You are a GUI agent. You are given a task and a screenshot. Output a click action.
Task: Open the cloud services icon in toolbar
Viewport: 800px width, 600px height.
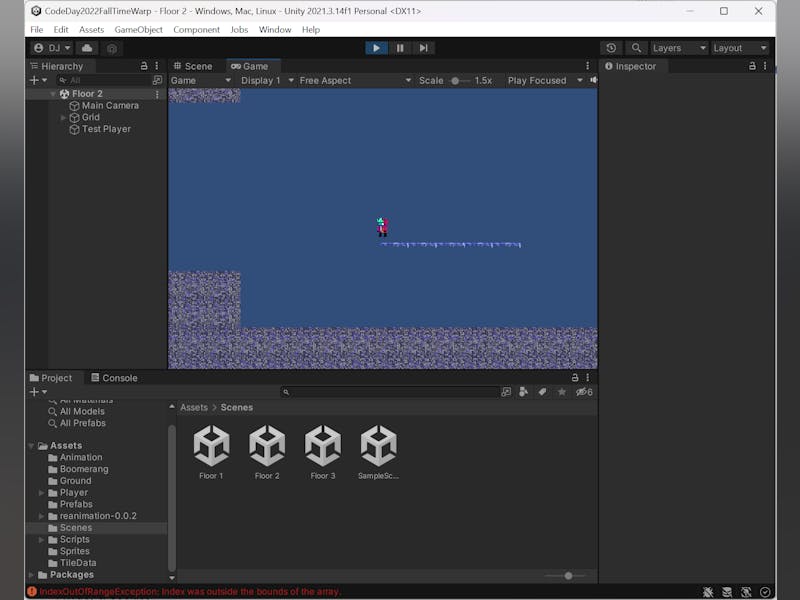tap(87, 48)
